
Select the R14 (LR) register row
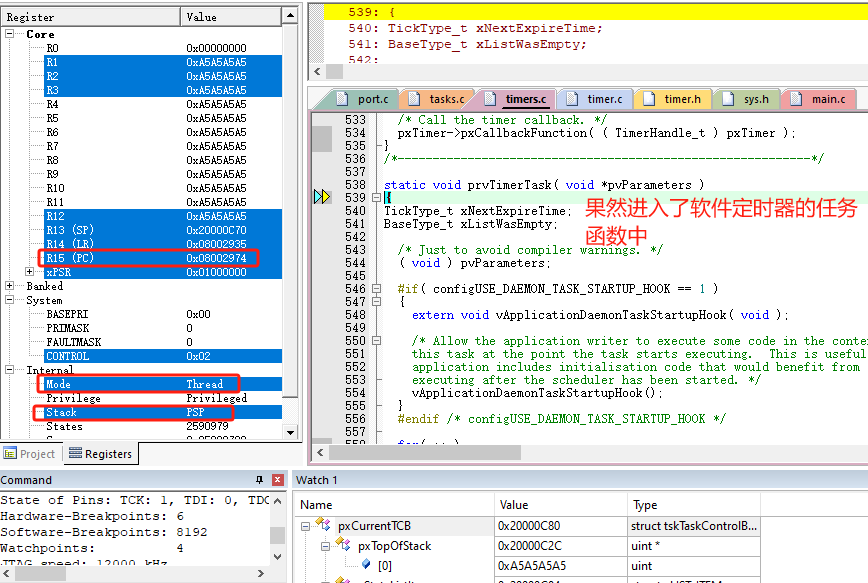point(163,244)
